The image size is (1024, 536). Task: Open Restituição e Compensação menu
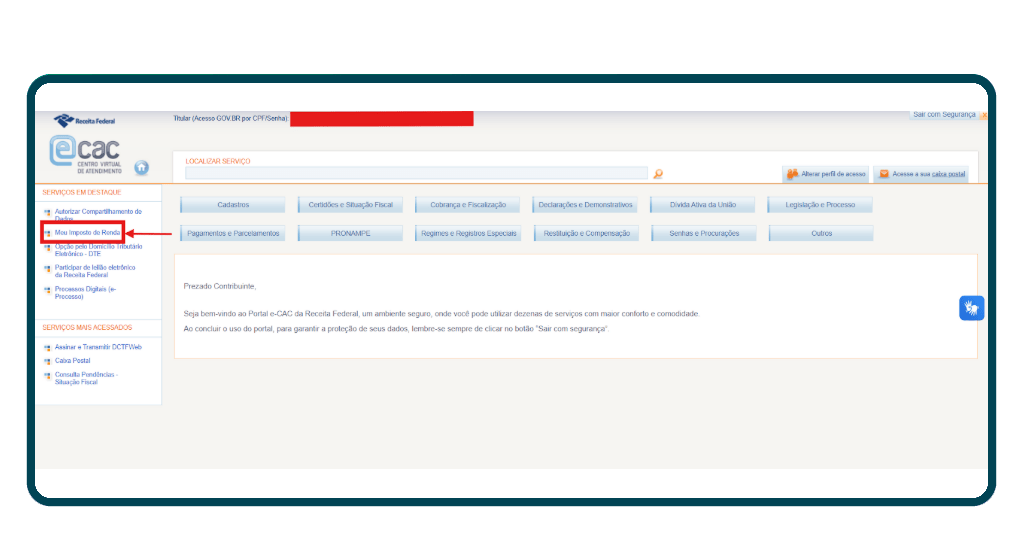[x=586, y=234]
